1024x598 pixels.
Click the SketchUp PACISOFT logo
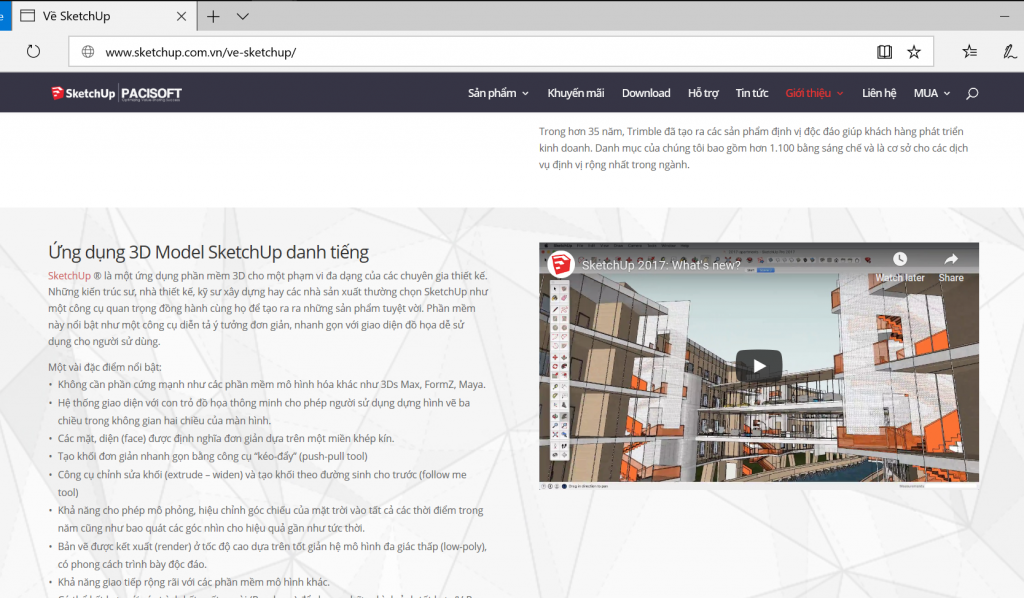coord(116,93)
